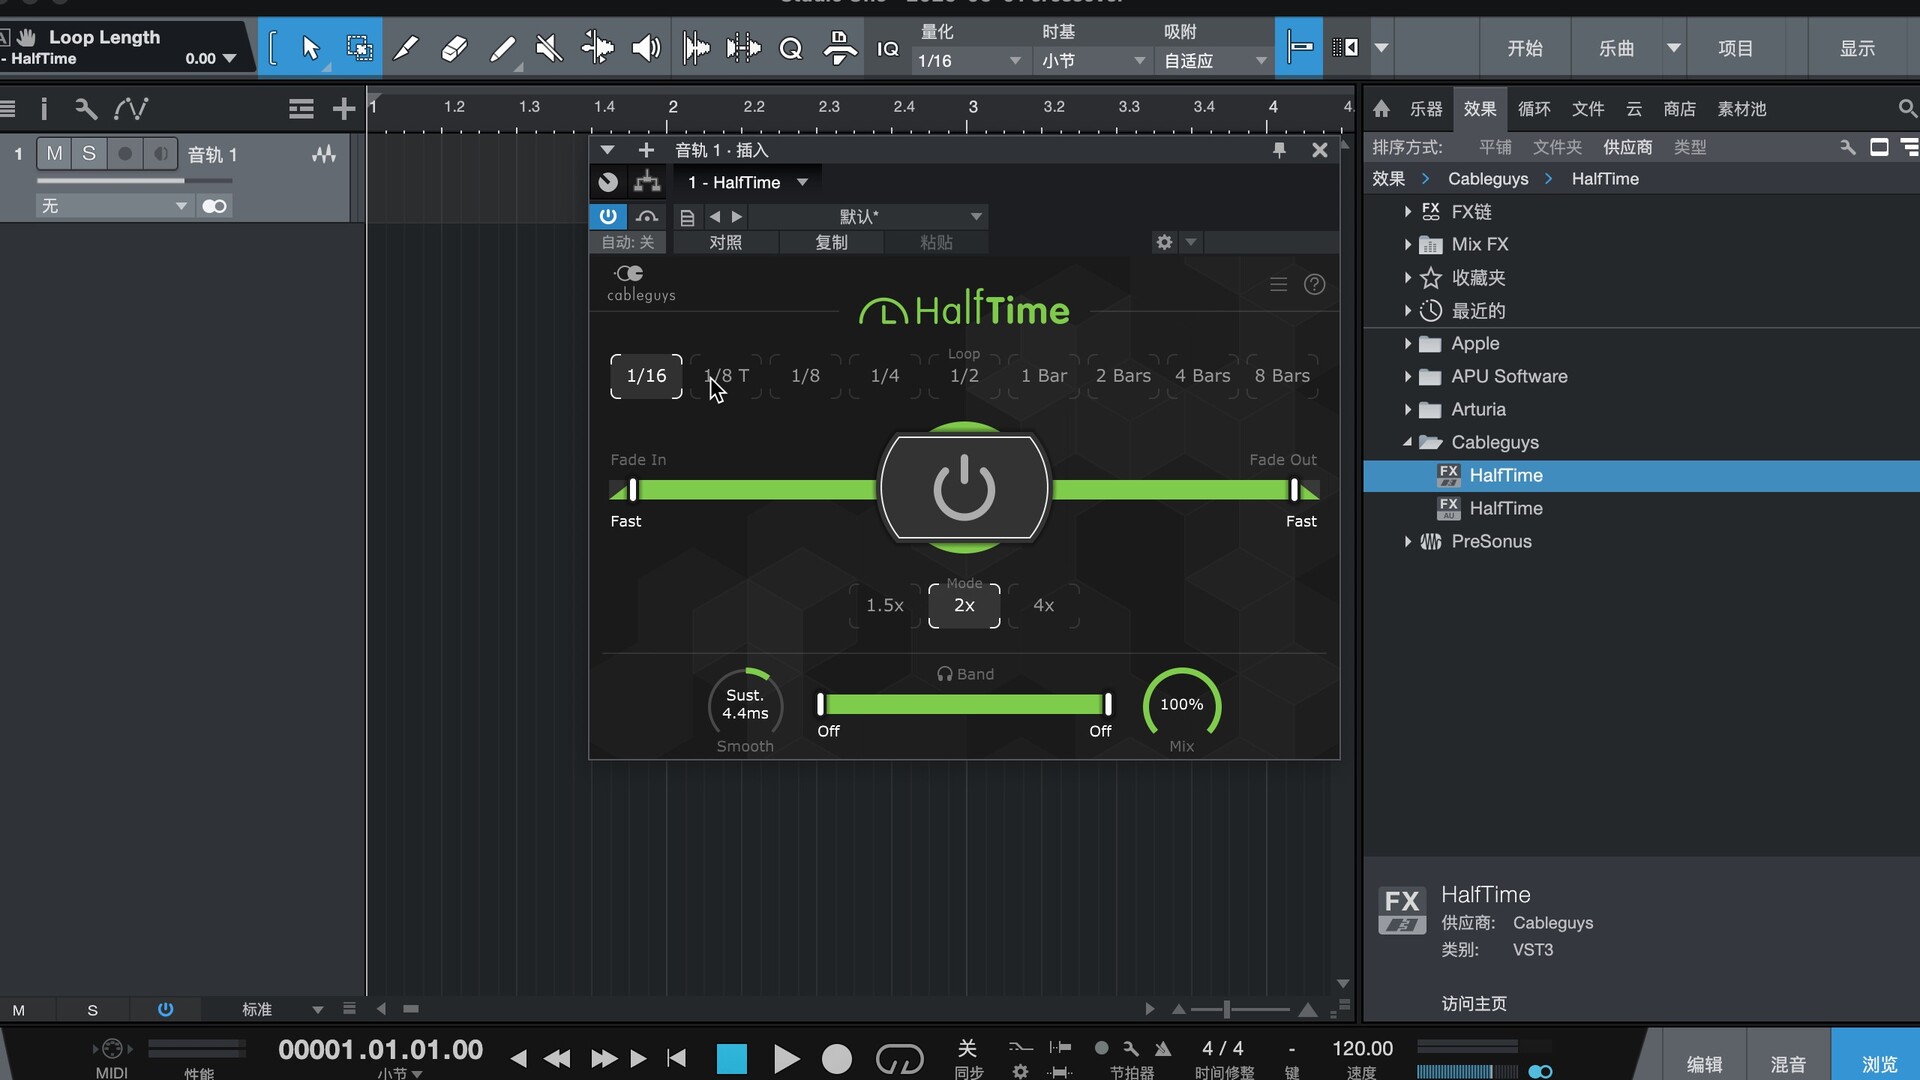Collapse the Cableguys folder
Screen dimensions: 1920x1080
click(x=1407, y=442)
